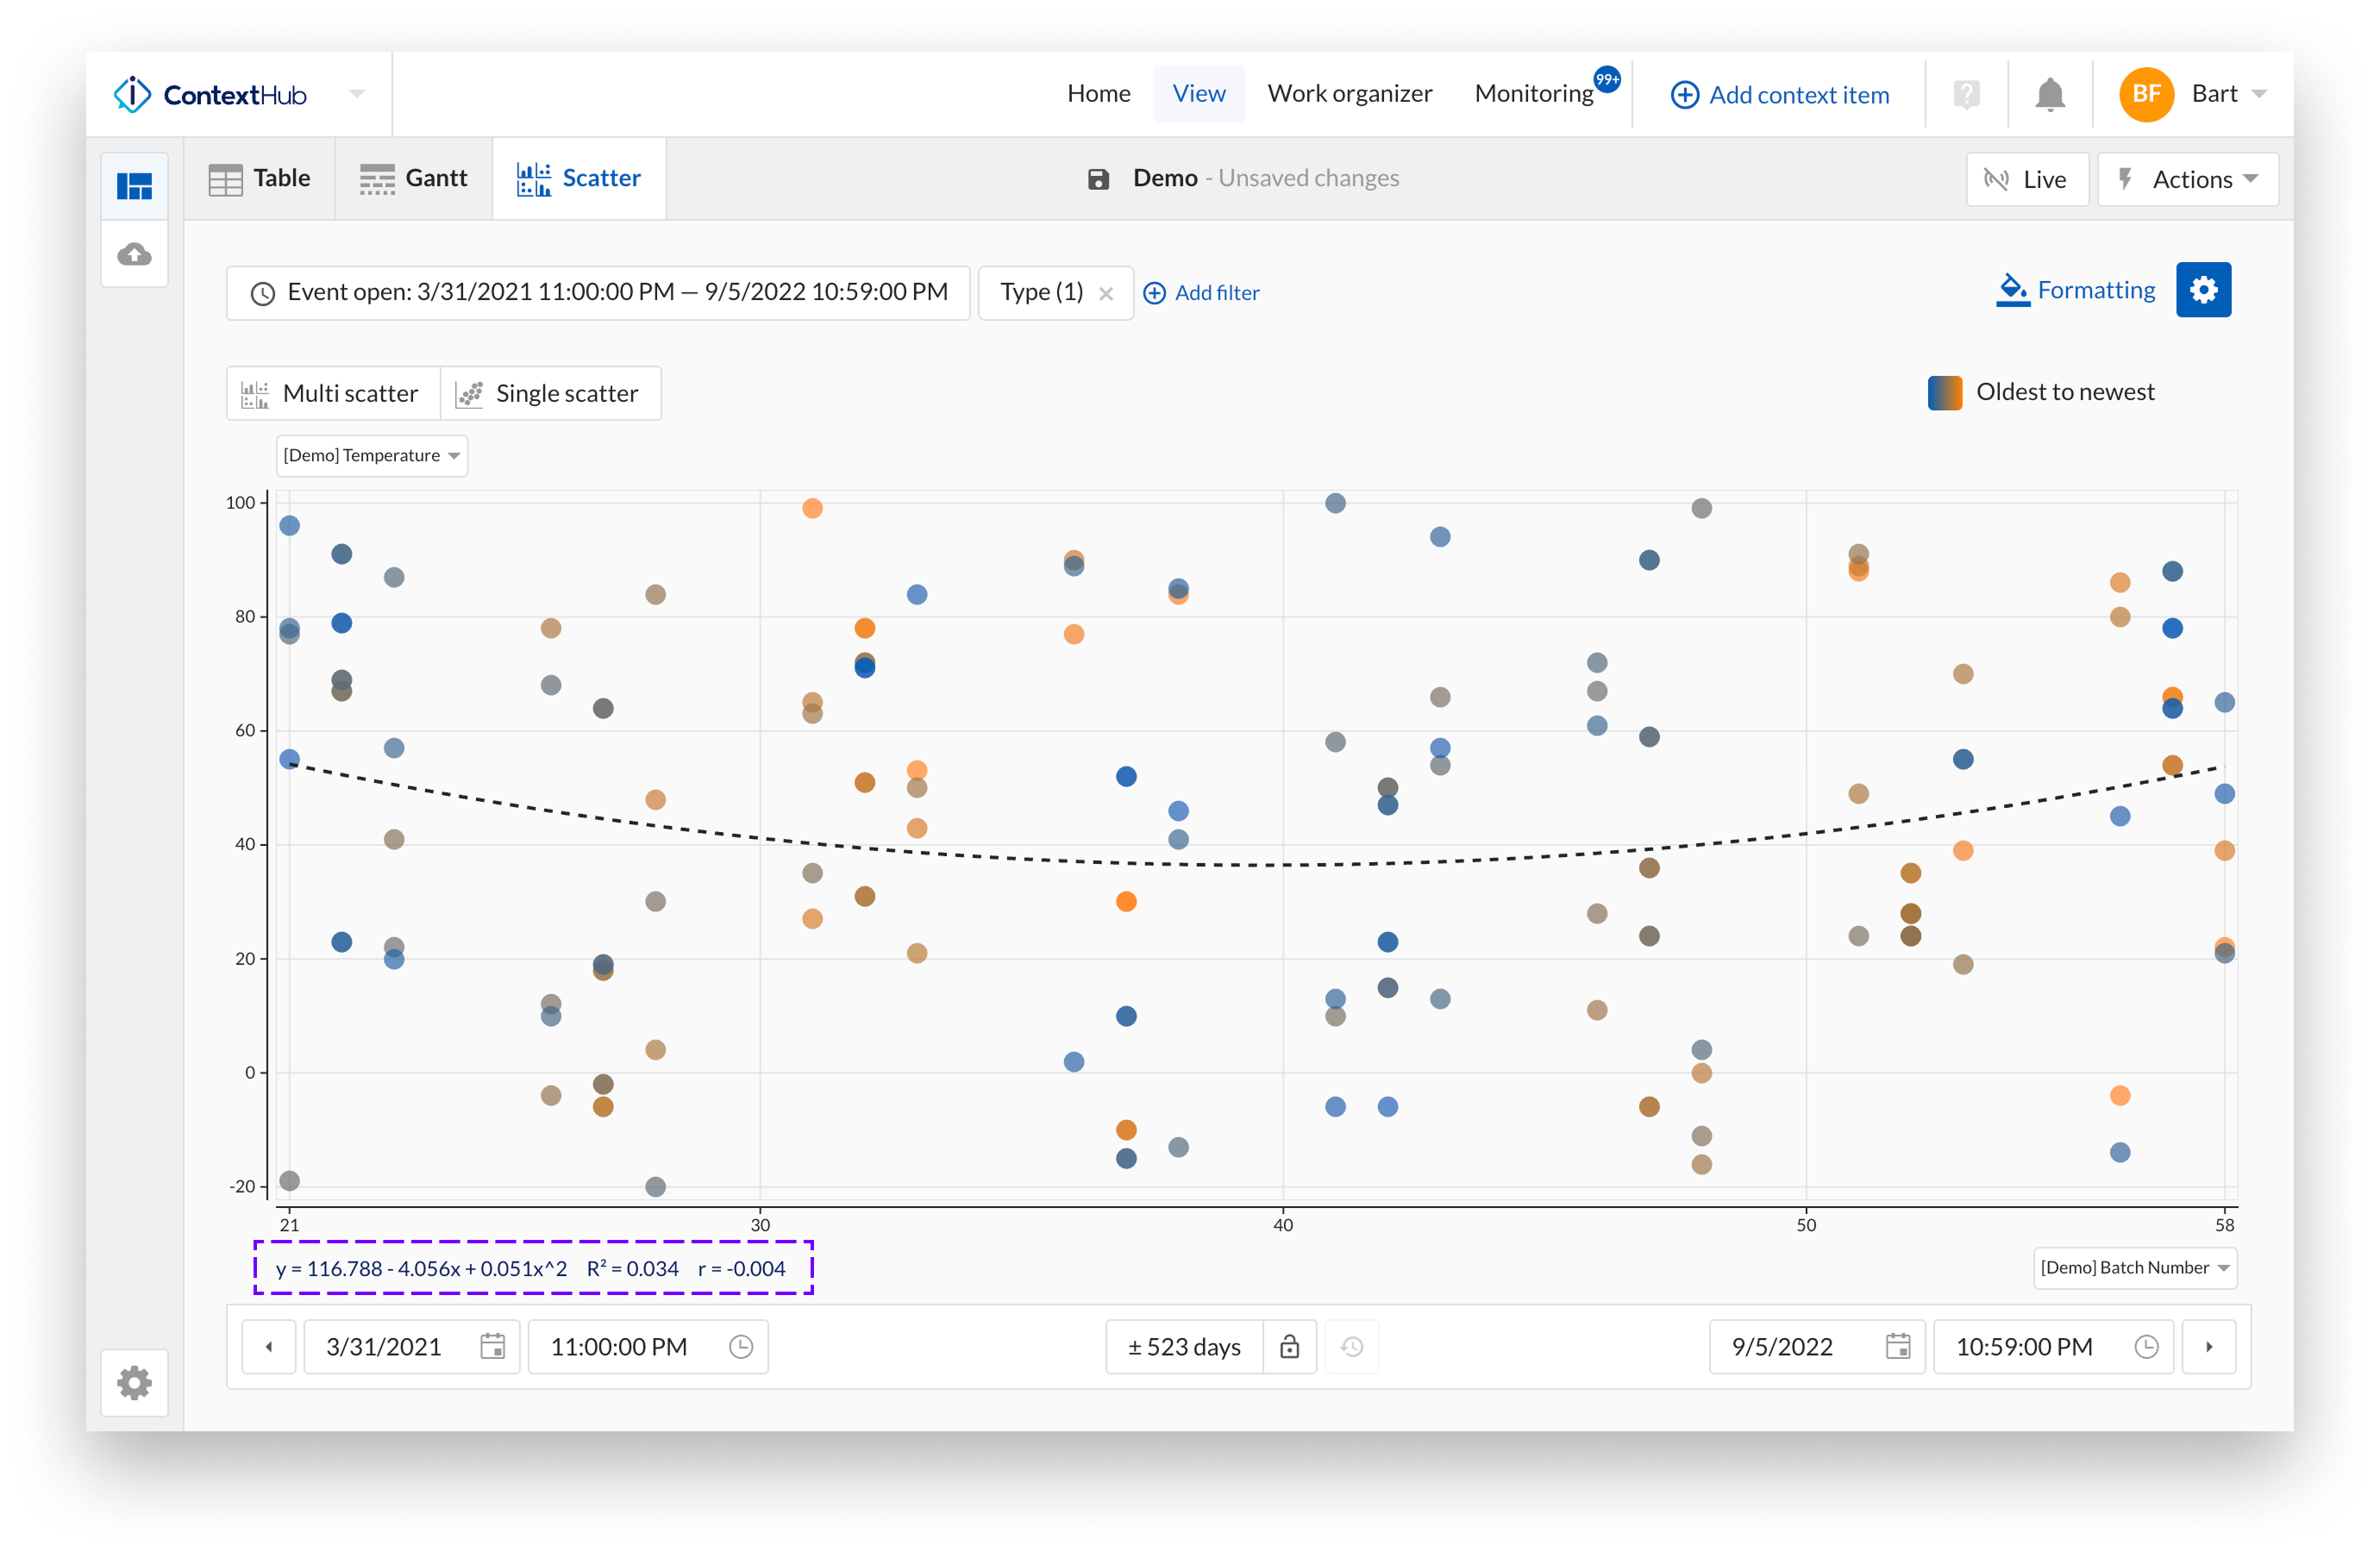Open the calendar picker next to 3/31/2021
Image resolution: width=2380 pixels, height=1552 pixels.
coord(494,1347)
